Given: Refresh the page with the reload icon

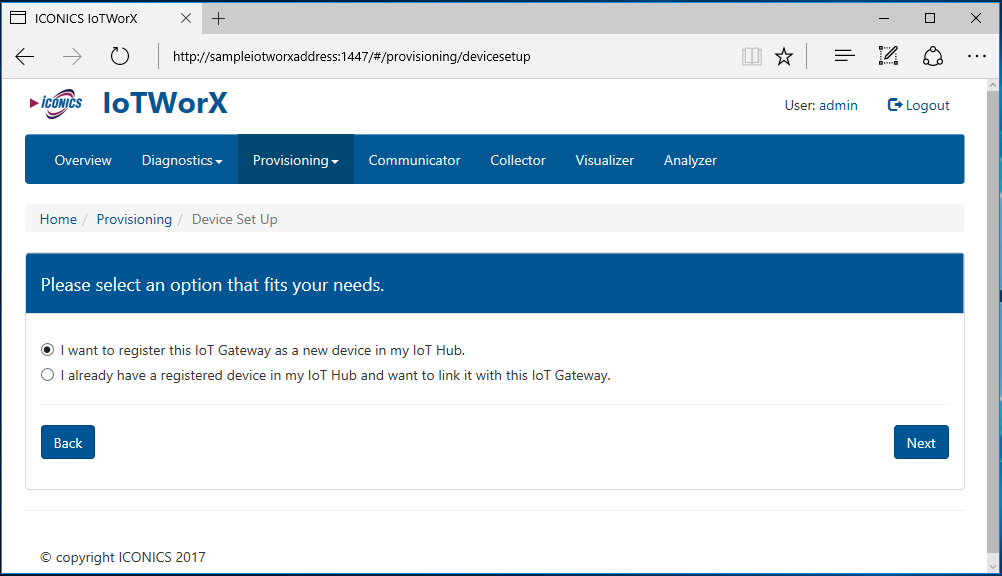Looking at the screenshot, I should (120, 57).
